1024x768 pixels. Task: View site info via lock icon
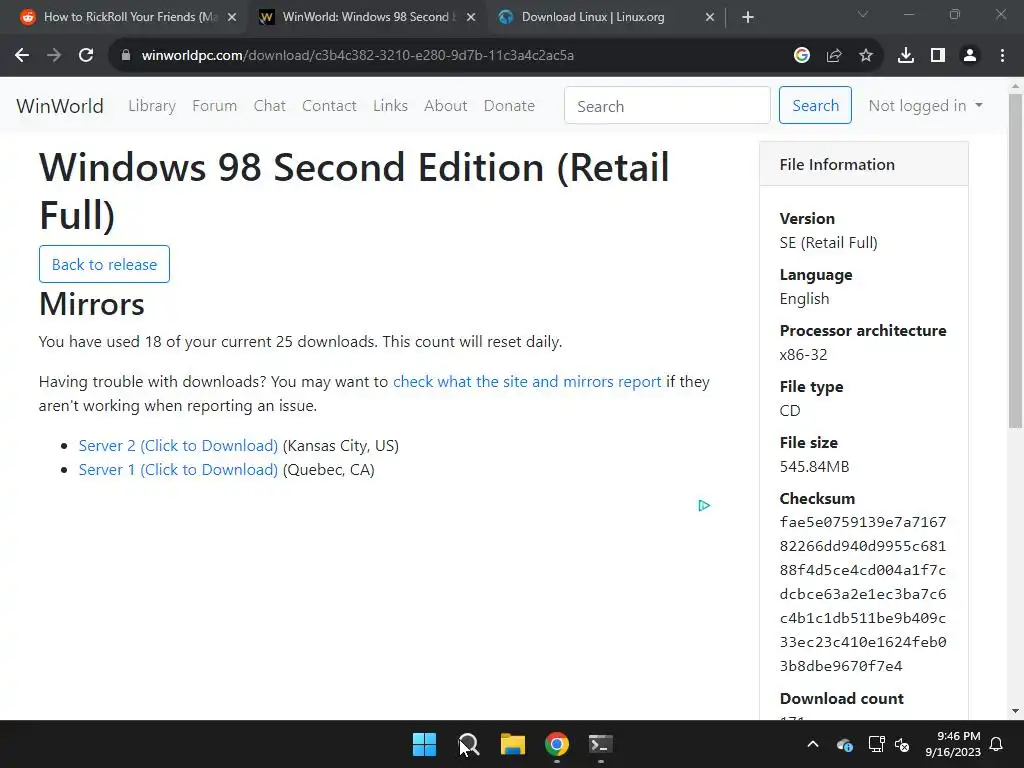pyautogui.click(x=126, y=56)
